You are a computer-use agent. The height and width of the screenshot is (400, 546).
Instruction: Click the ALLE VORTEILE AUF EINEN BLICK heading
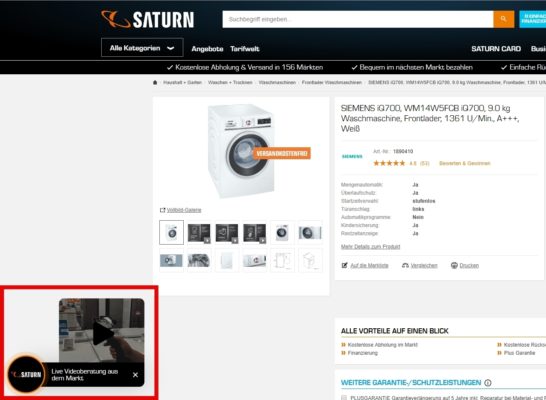tap(395, 331)
